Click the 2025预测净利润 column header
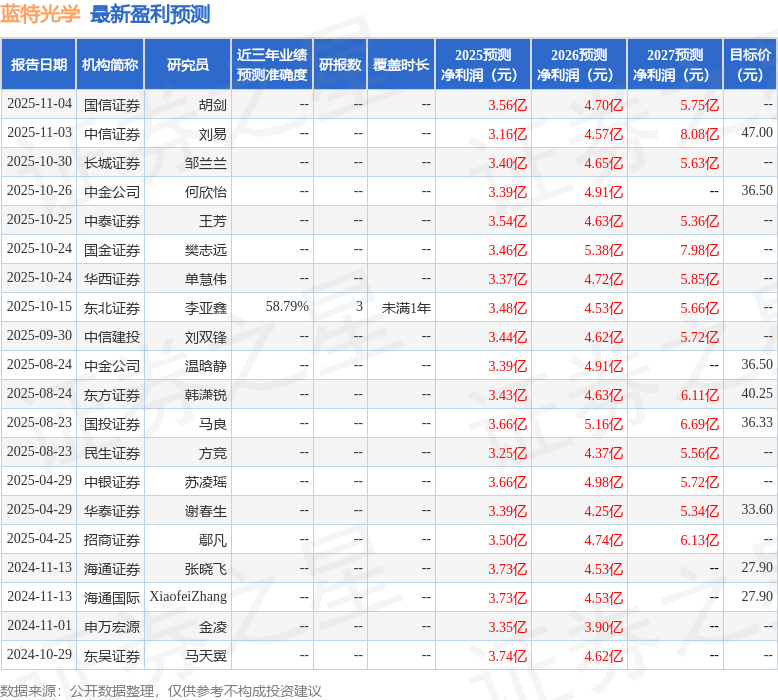 483,64
